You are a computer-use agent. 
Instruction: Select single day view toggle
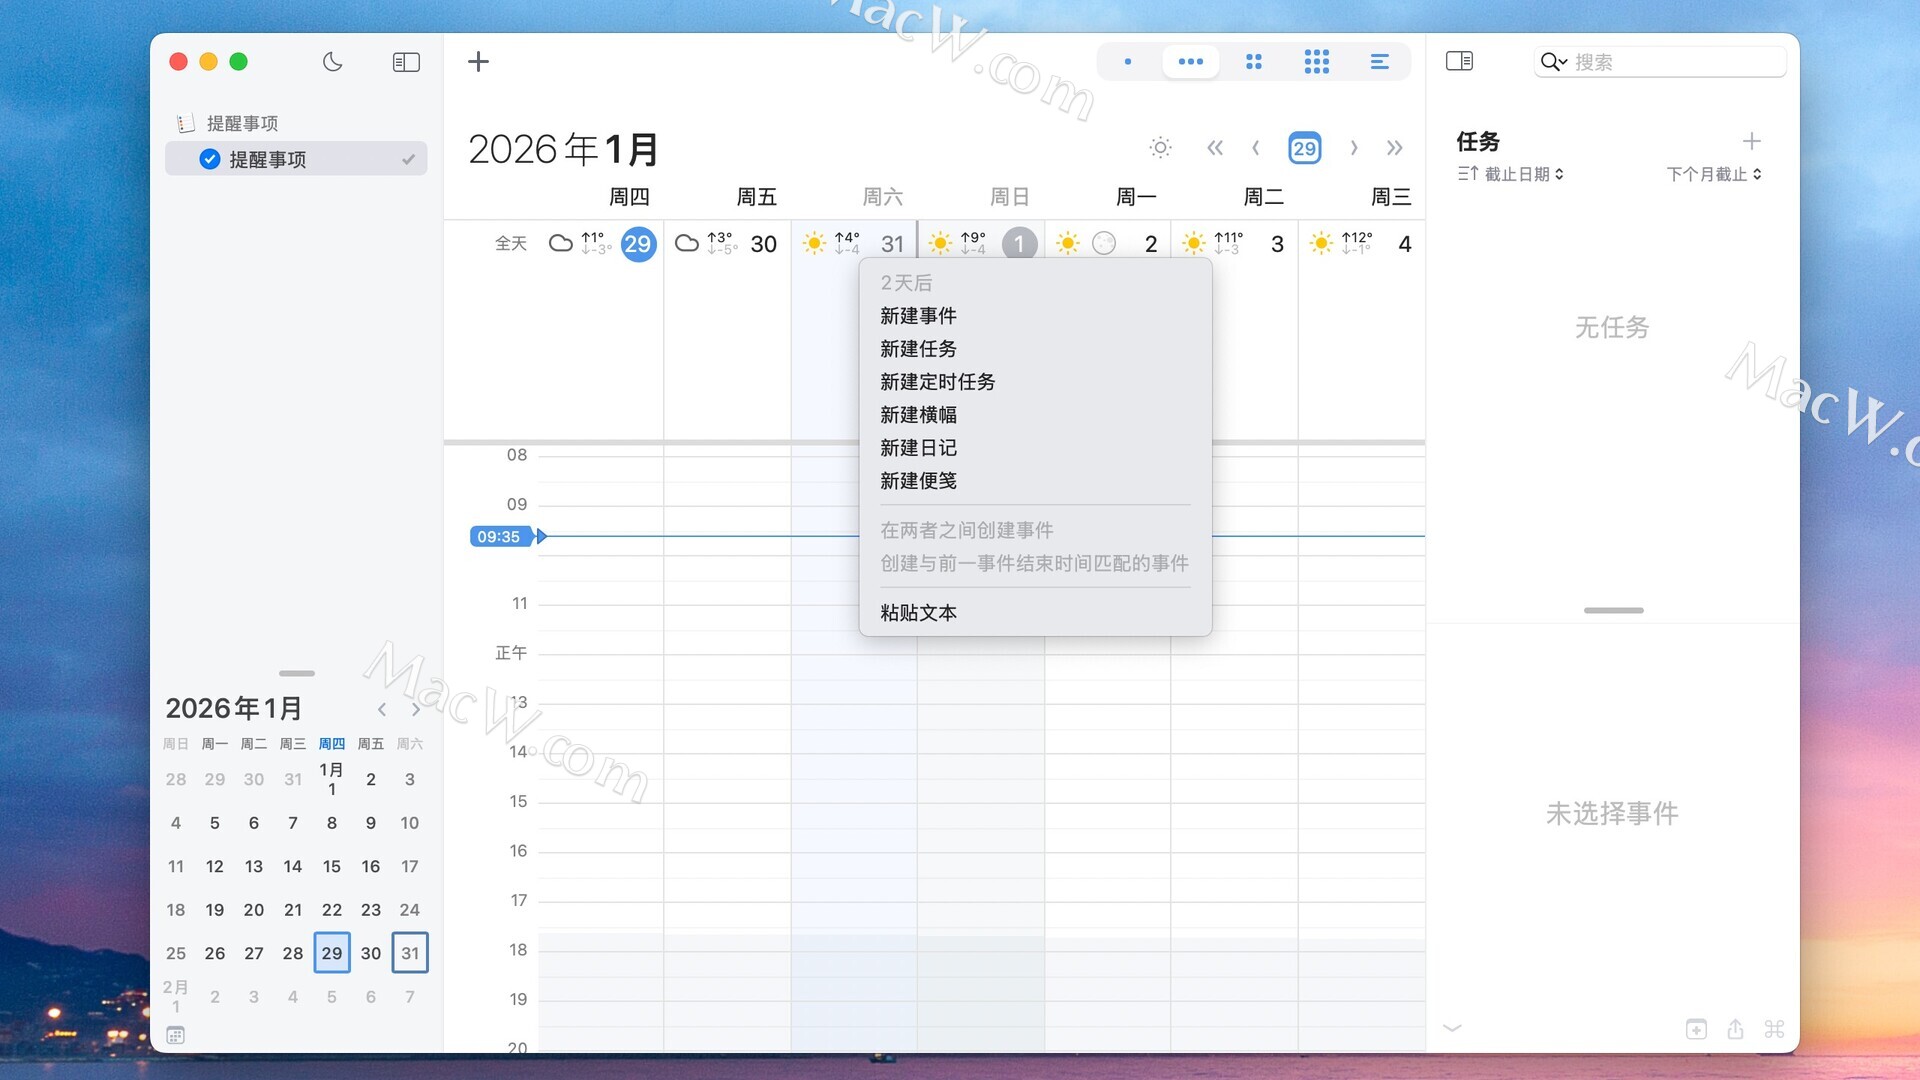(1128, 62)
